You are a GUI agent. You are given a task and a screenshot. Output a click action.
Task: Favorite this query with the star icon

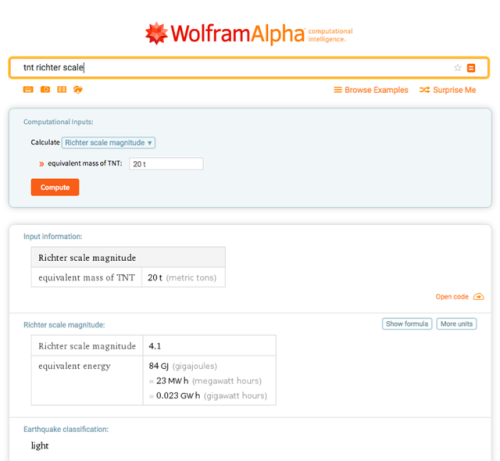457,68
